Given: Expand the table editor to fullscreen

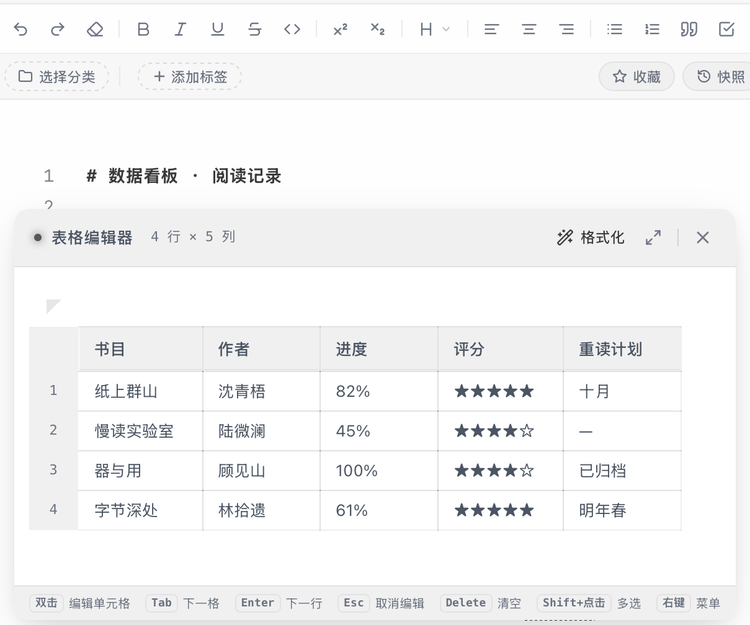Looking at the screenshot, I should pos(653,238).
